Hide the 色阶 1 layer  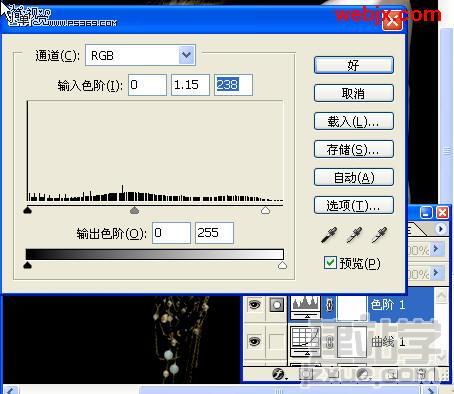point(255,304)
